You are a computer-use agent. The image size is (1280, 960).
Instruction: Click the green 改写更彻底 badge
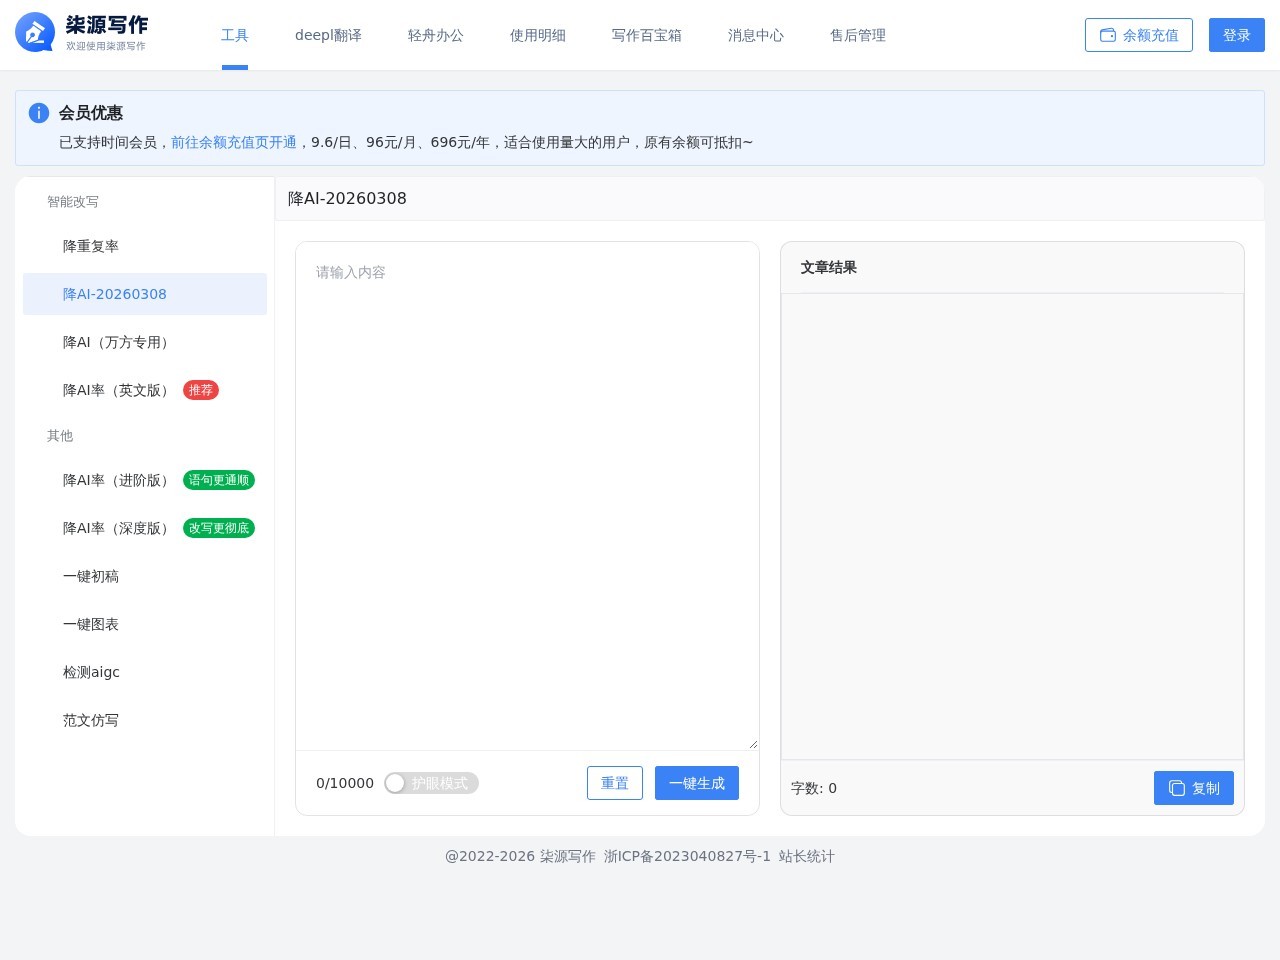(219, 528)
